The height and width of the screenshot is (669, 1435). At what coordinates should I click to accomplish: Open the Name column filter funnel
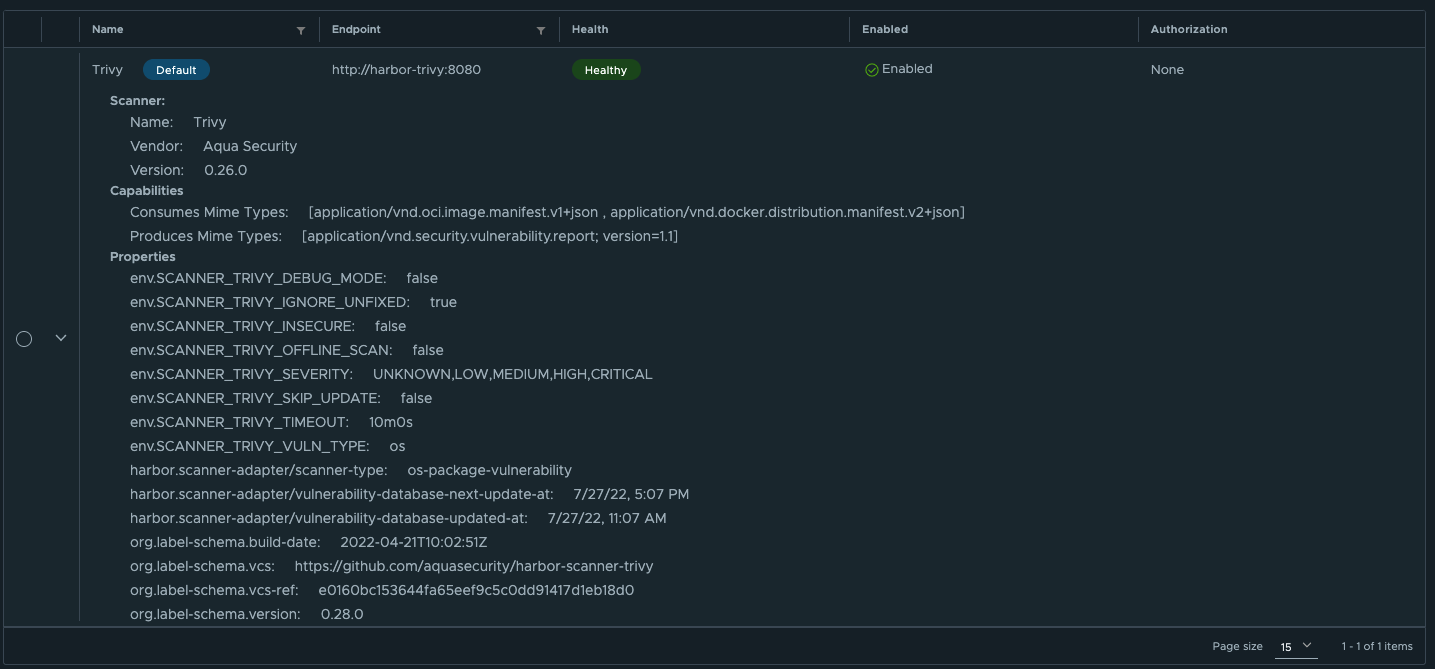pyautogui.click(x=301, y=30)
